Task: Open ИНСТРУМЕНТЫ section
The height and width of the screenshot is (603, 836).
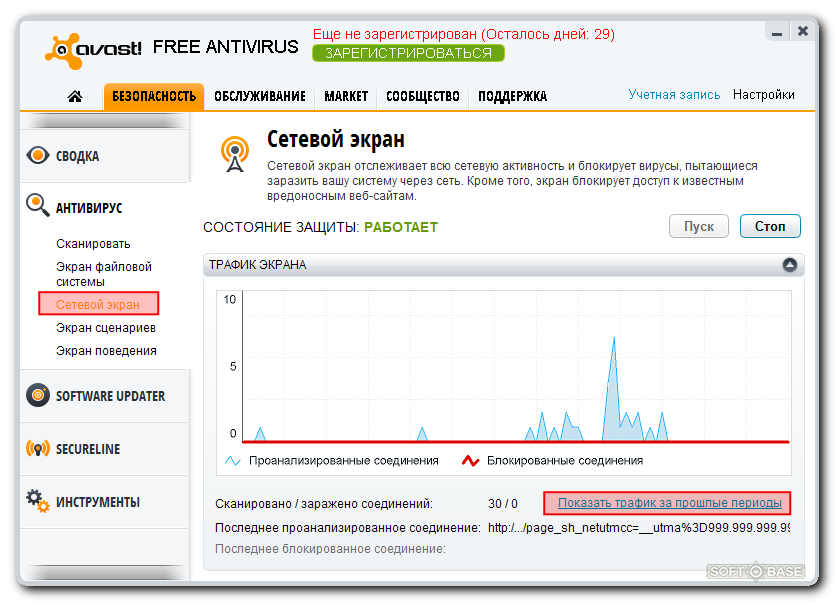Action: pos(104,502)
